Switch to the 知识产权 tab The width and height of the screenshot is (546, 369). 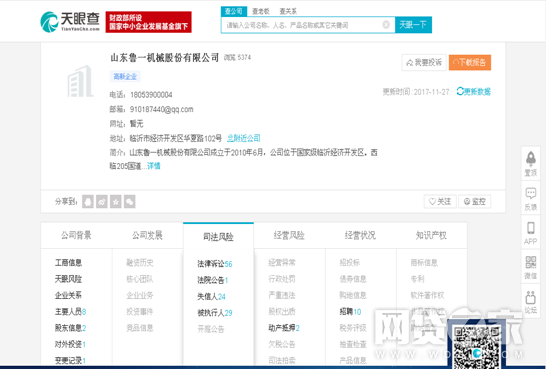[x=431, y=236]
